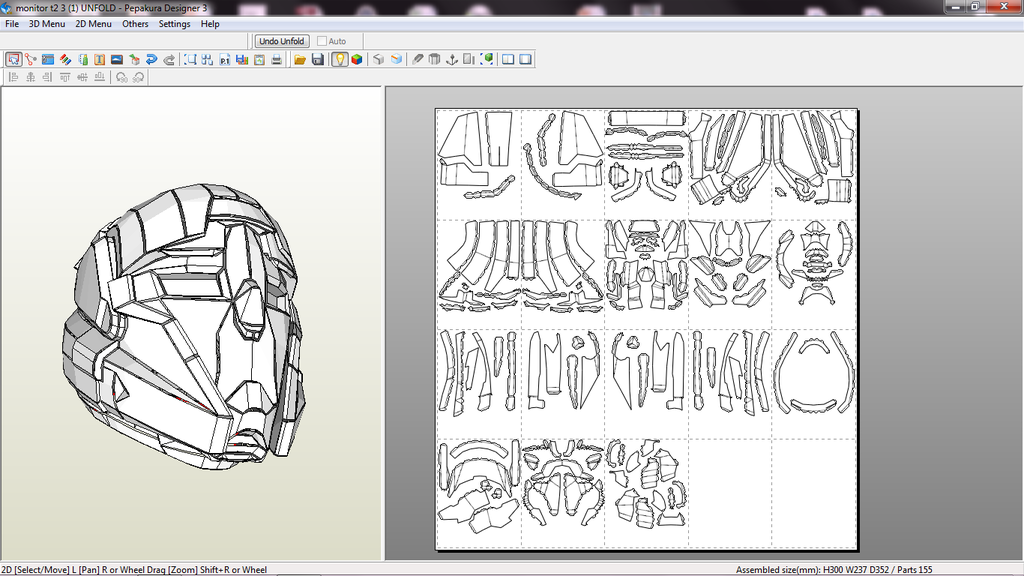Expand the Settings menu

174,24
